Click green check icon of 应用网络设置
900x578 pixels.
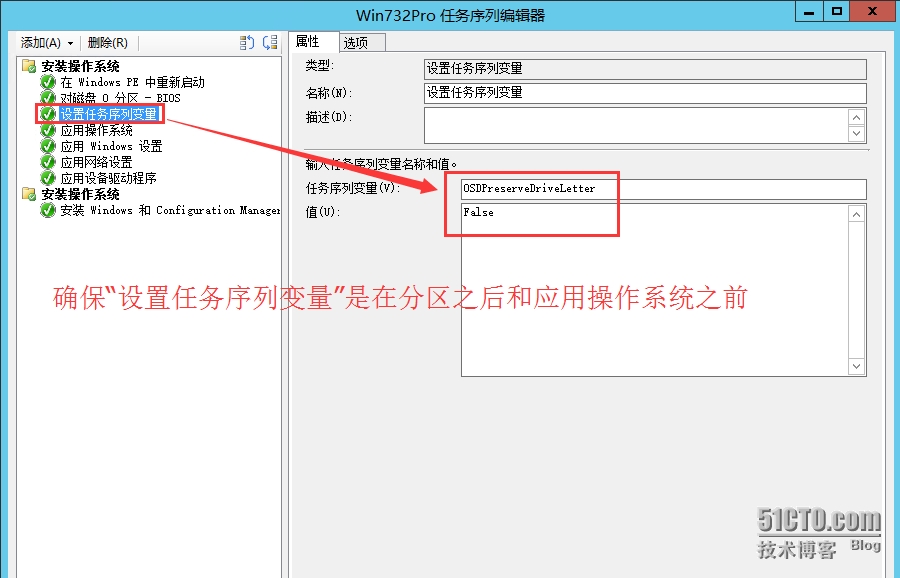(48, 162)
